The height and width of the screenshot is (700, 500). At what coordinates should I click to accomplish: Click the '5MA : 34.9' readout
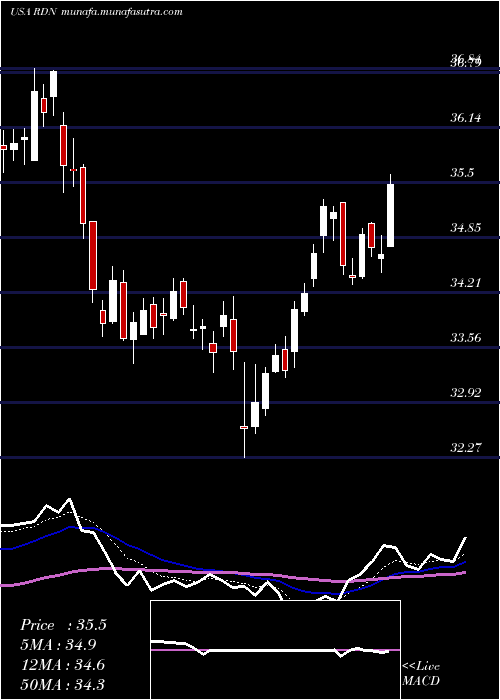[x=58, y=645]
